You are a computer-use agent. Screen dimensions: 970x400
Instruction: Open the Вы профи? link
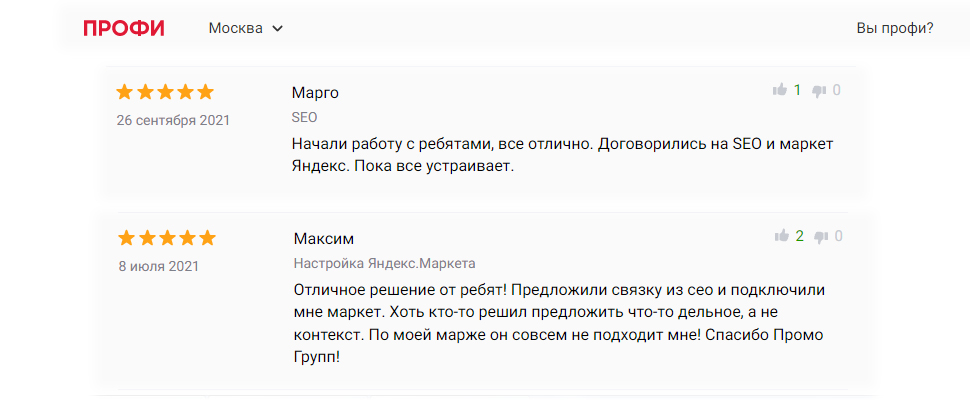point(895,28)
